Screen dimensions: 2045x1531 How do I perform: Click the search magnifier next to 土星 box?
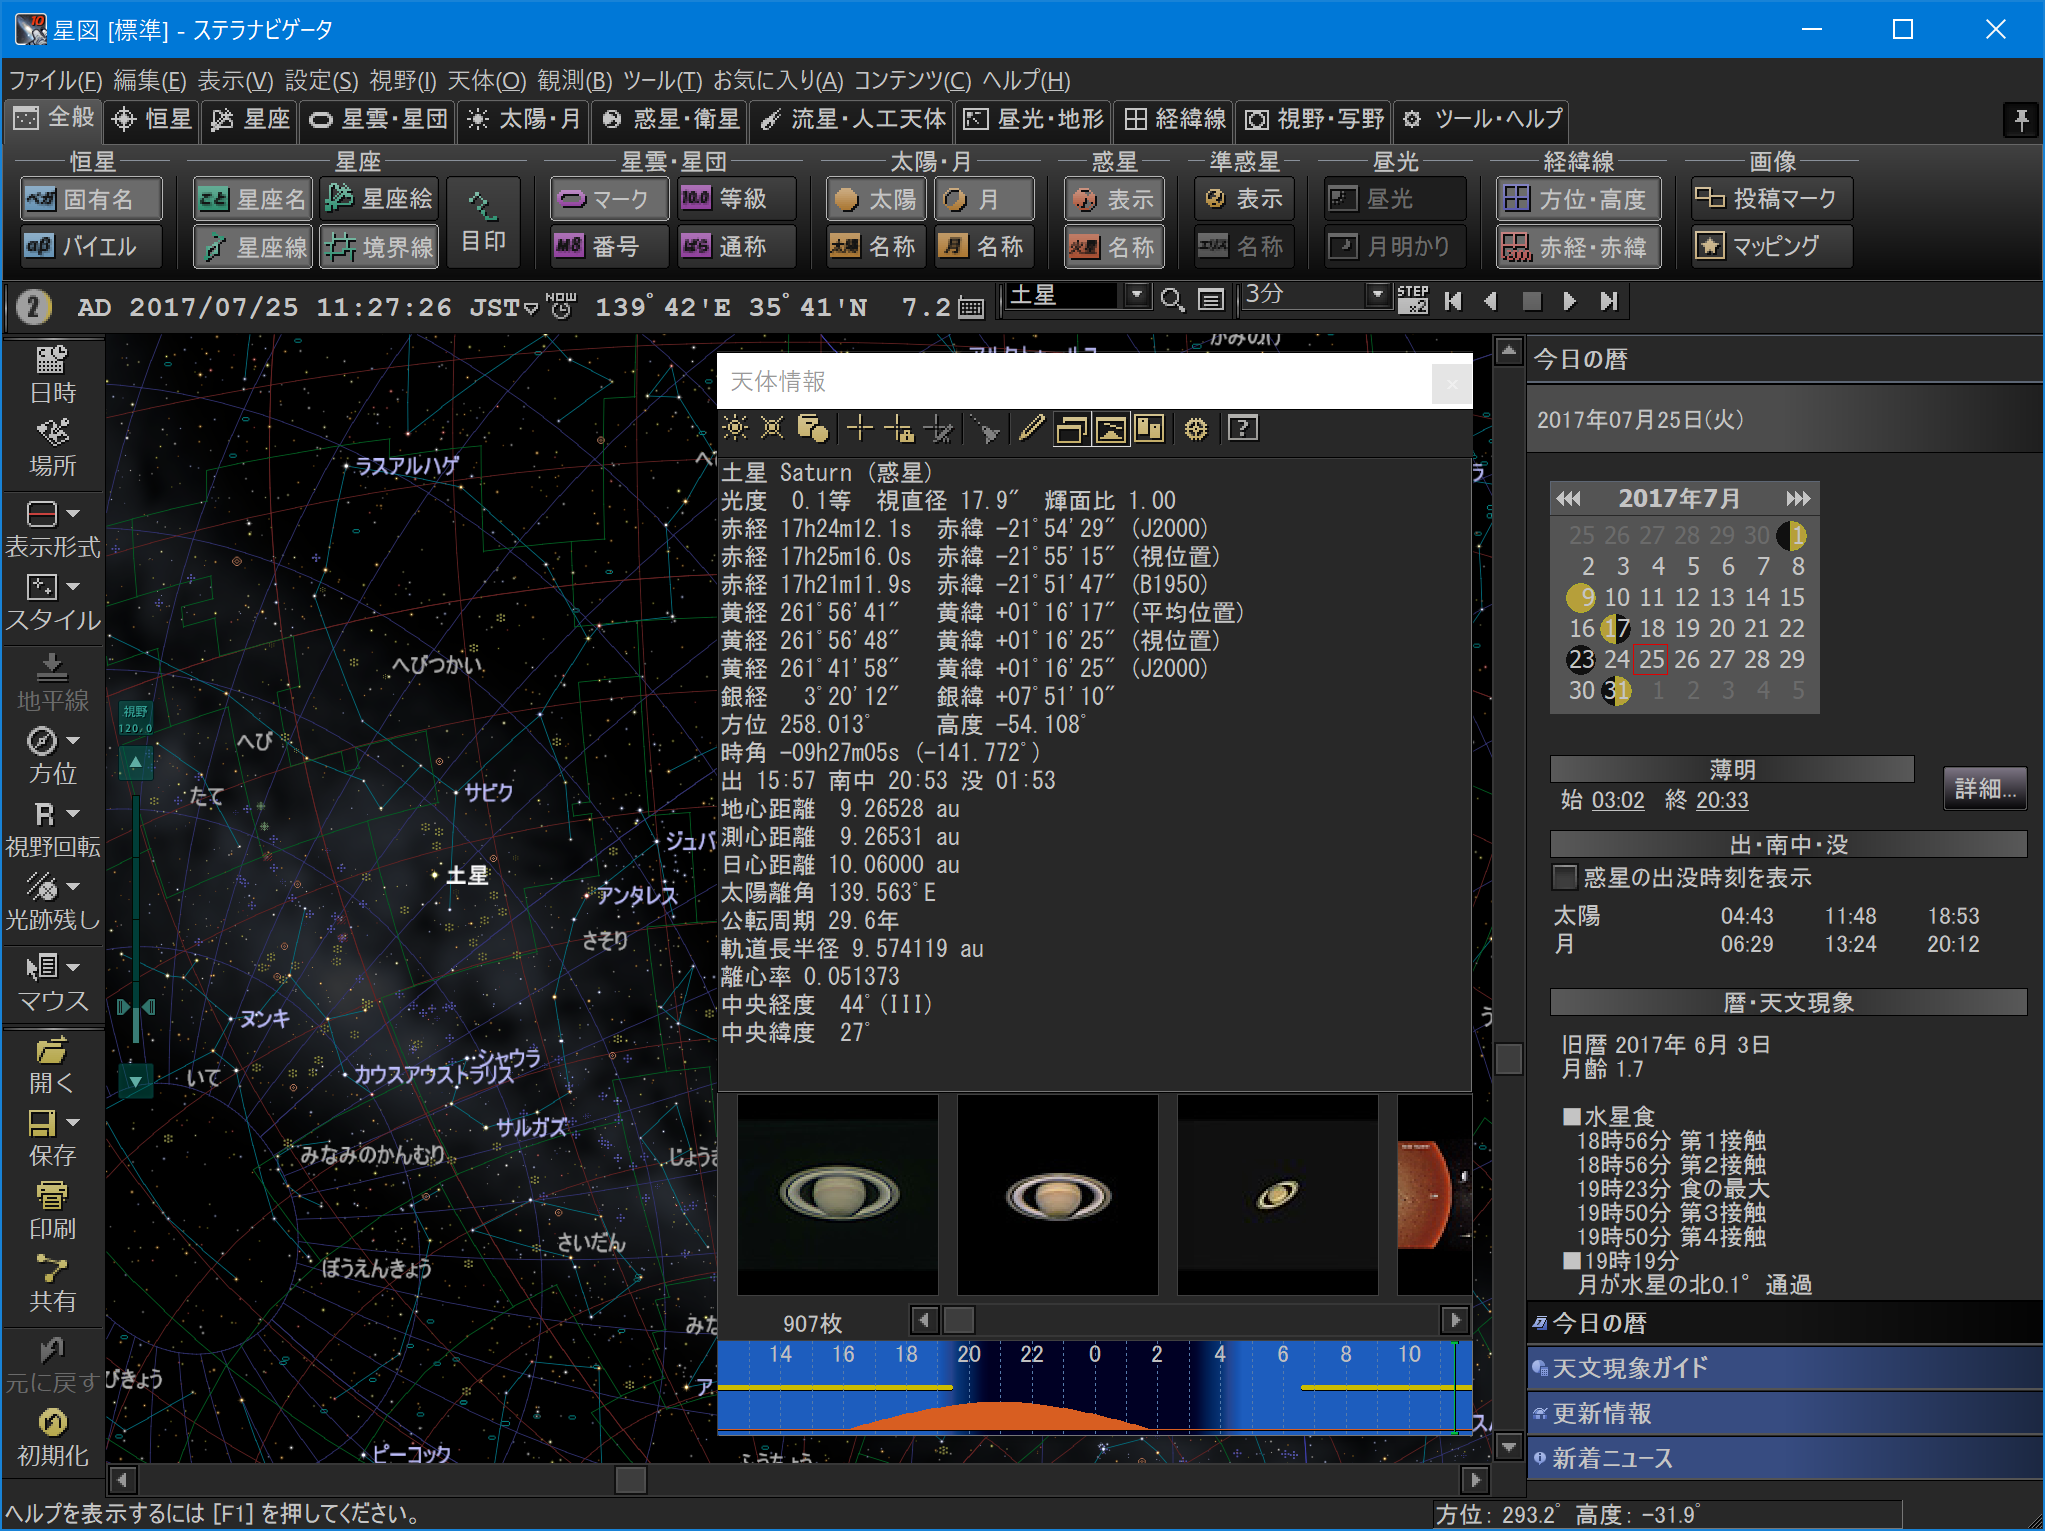[1172, 299]
